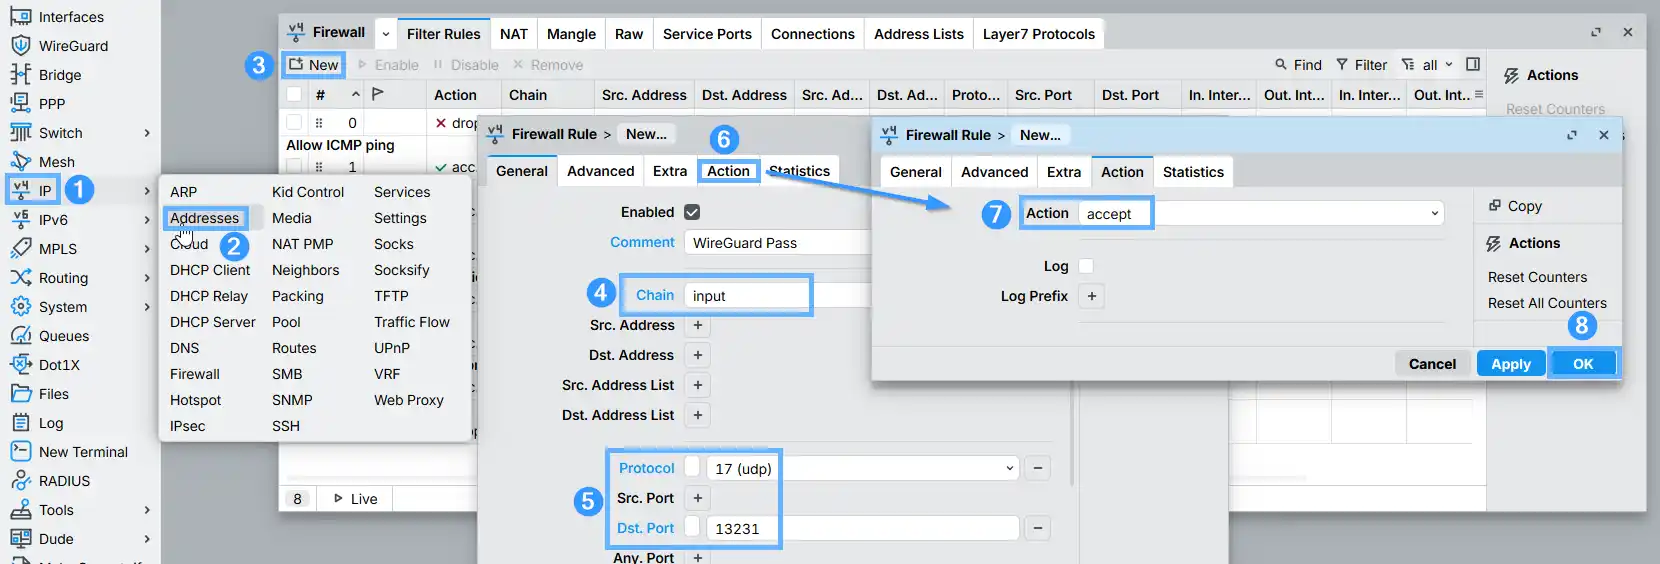Remove the Dst. Port value with minus
The width and height of the screenshot is (1660, 564).
[x=1038, y=528]
